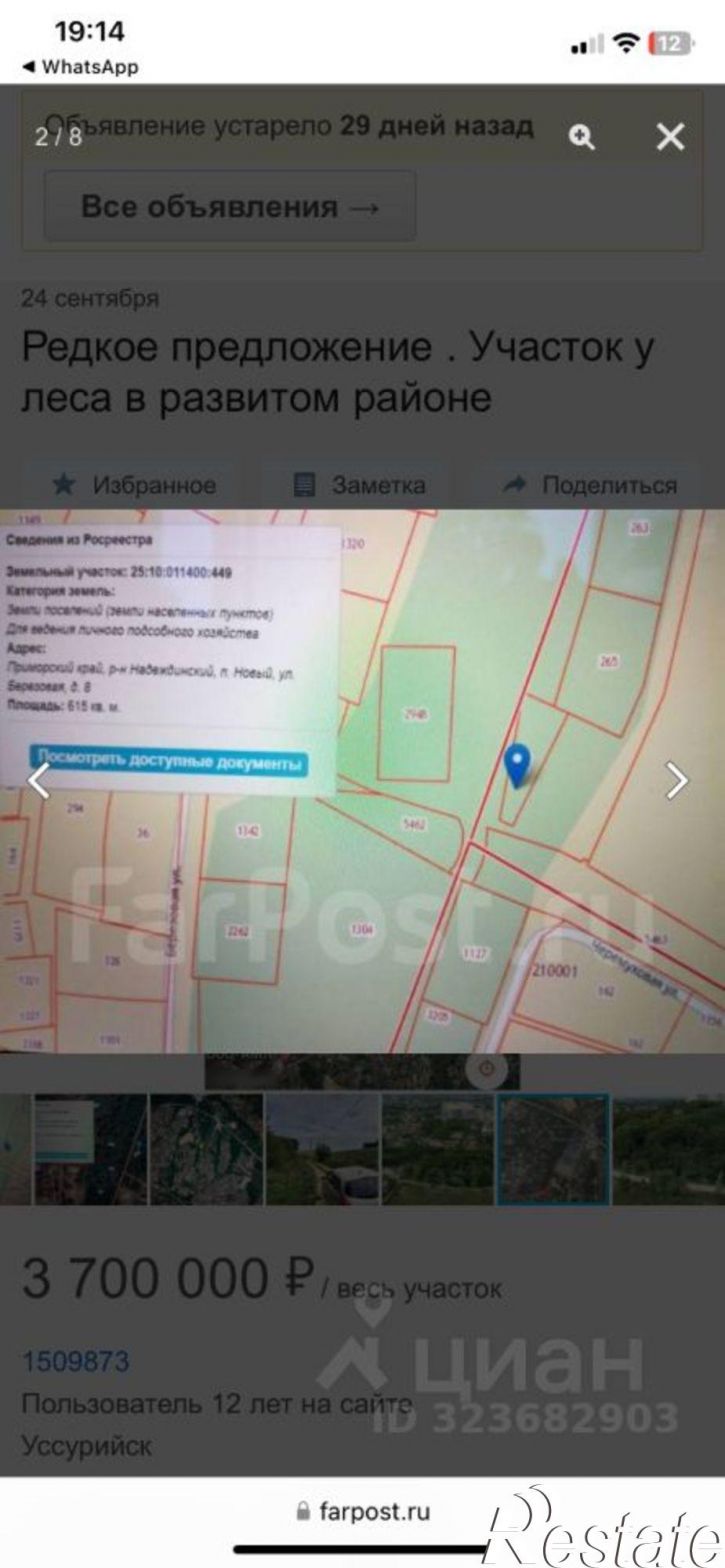The image size is (725, 1568).
Task: Return to WhatsApp via back link
Action: (x=80, y=67)
